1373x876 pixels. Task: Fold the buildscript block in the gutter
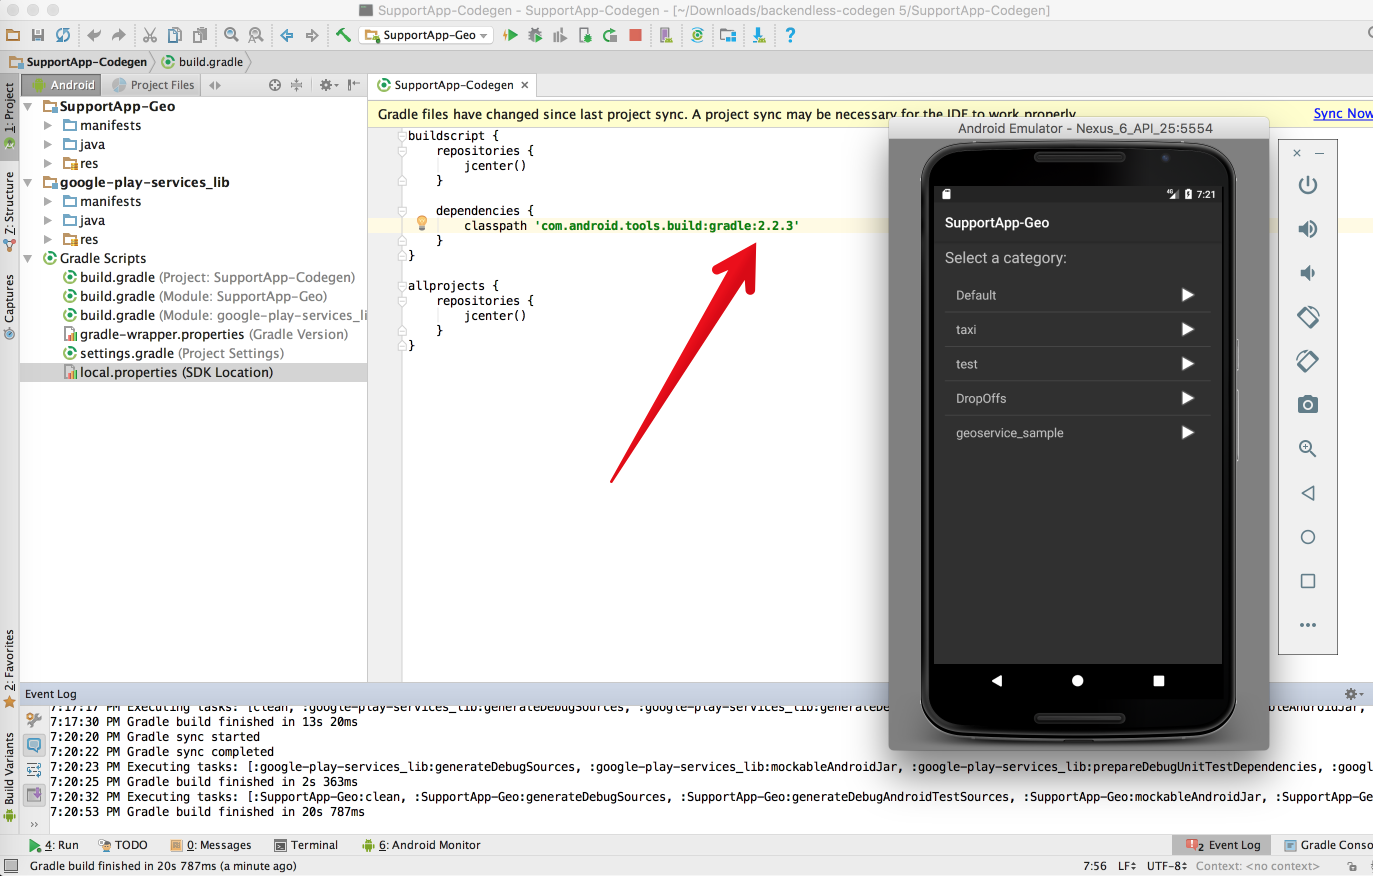(402, 136)
